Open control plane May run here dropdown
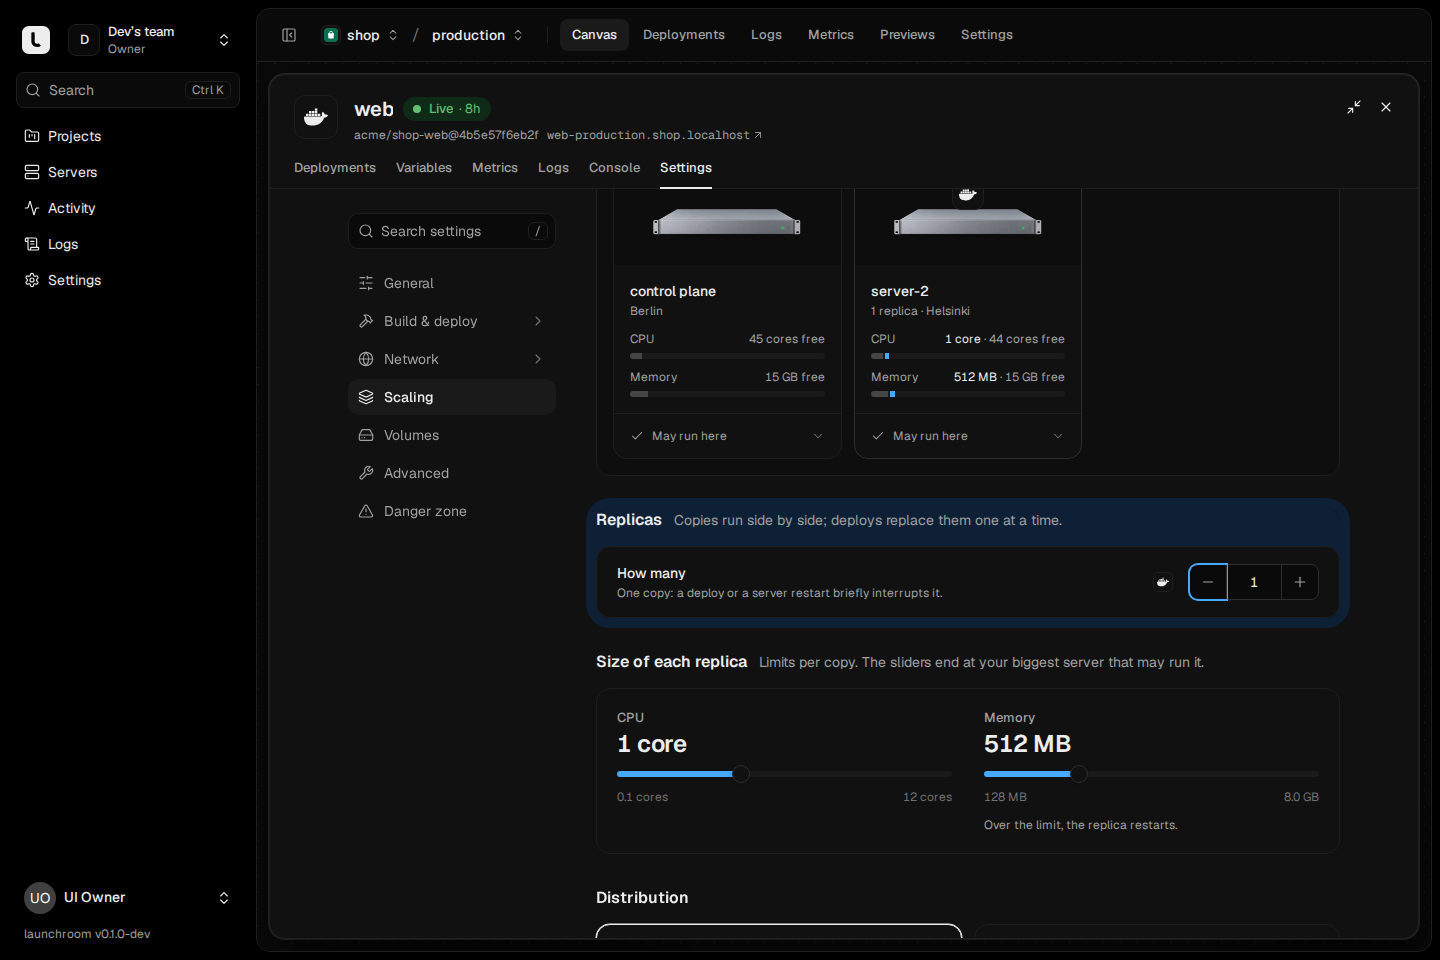Viewport: 1440px width, 960px height. pyautogui.click(x=727, y=436)
